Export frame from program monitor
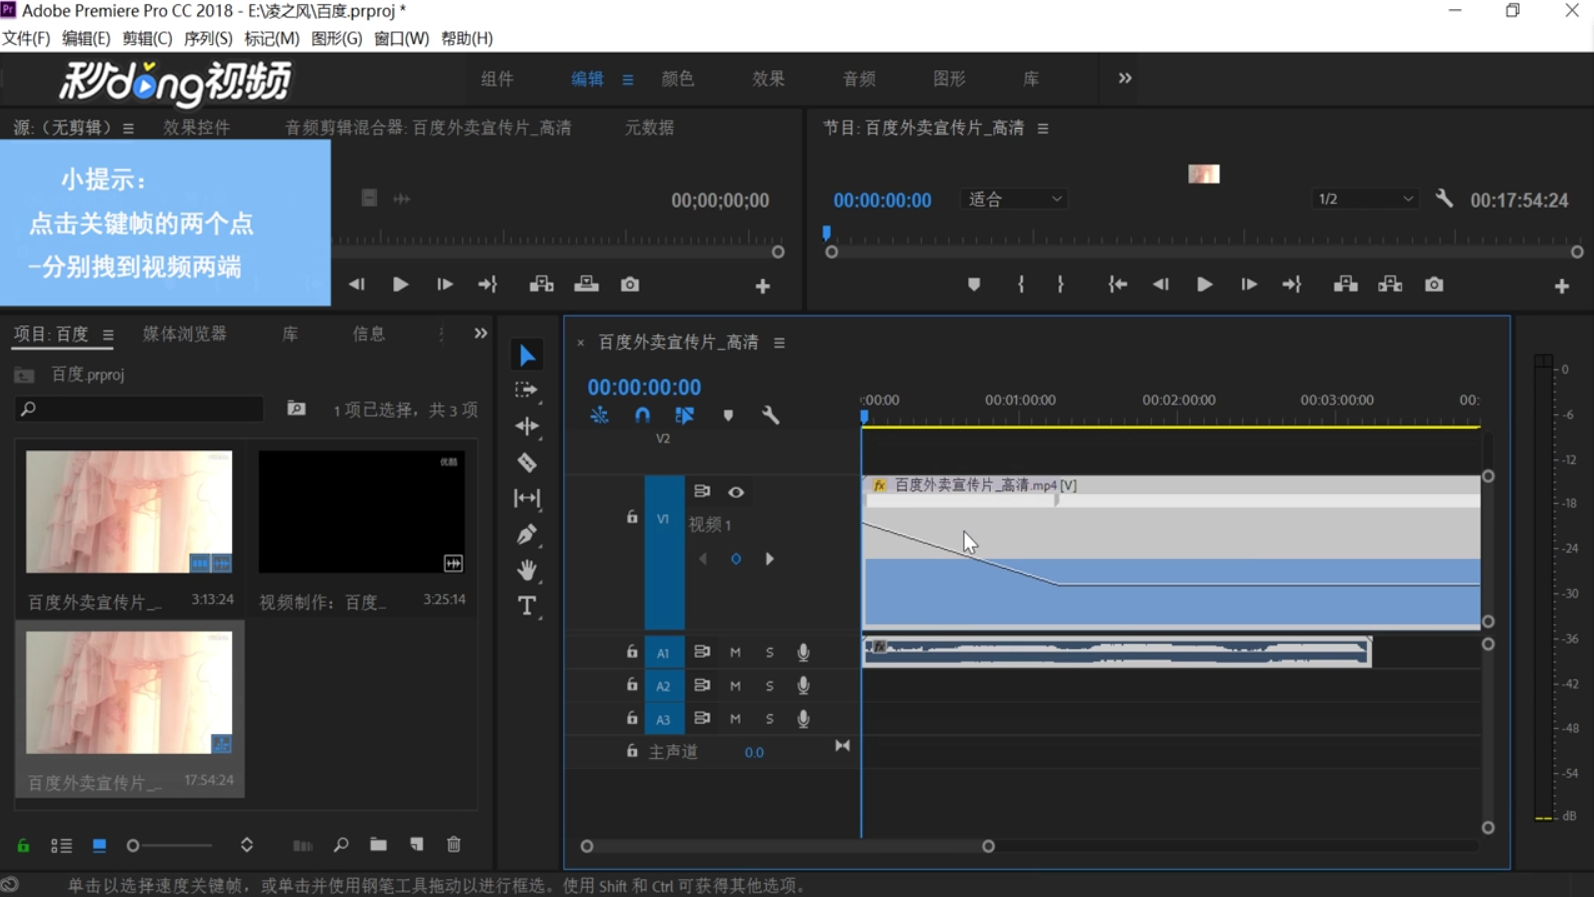This screenshot has width=1594, height=897. (1434, 285)
